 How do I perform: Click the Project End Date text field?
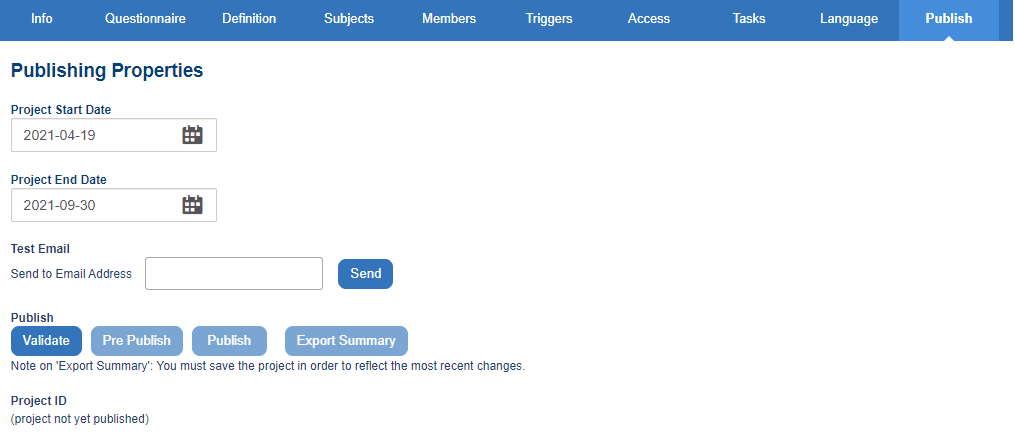[114, 205]
